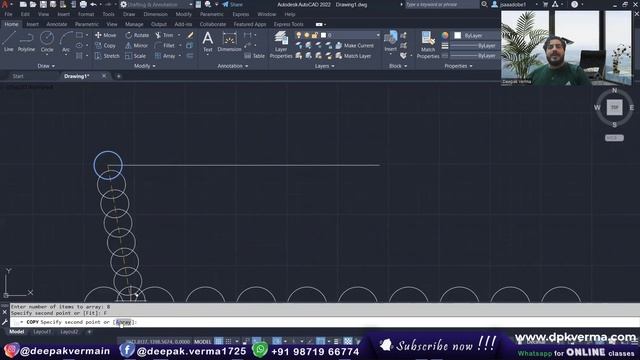Add a new layout with plus button
Screen dimensions: 640x360
tap(89, 332)
